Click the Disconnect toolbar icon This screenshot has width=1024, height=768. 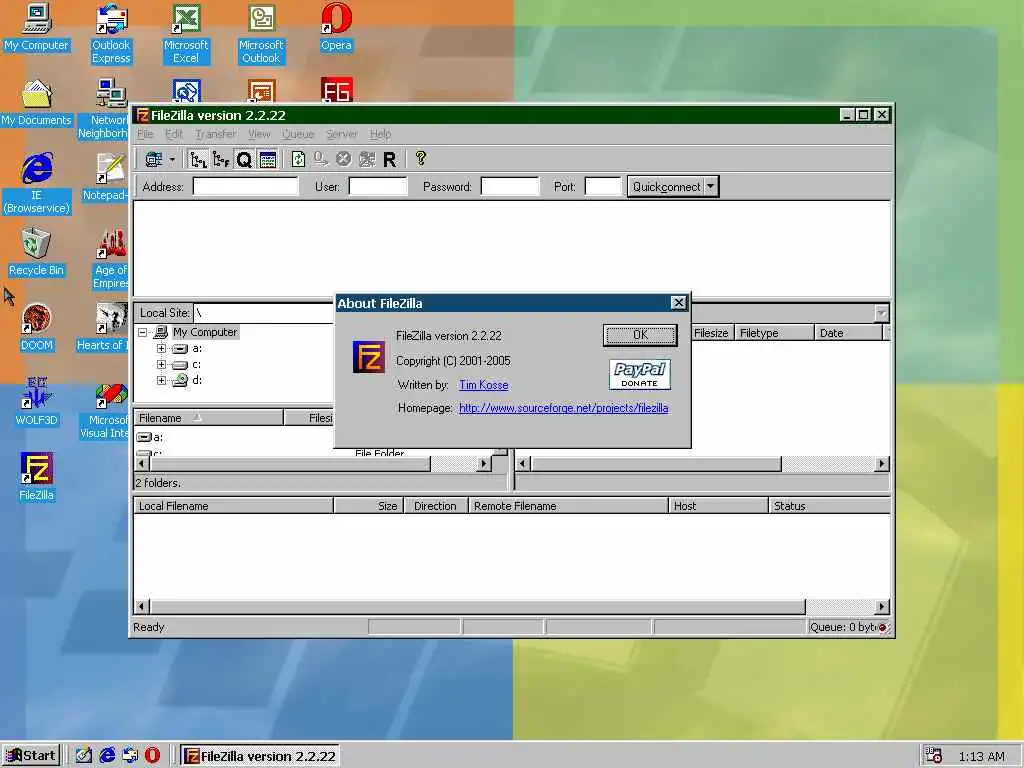366,159
